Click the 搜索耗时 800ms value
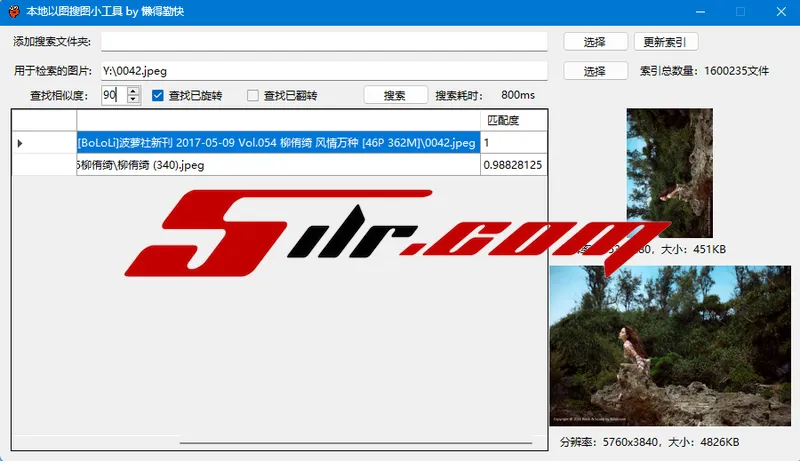The width and height of the screenshot is (800, 461). point(518,95)
